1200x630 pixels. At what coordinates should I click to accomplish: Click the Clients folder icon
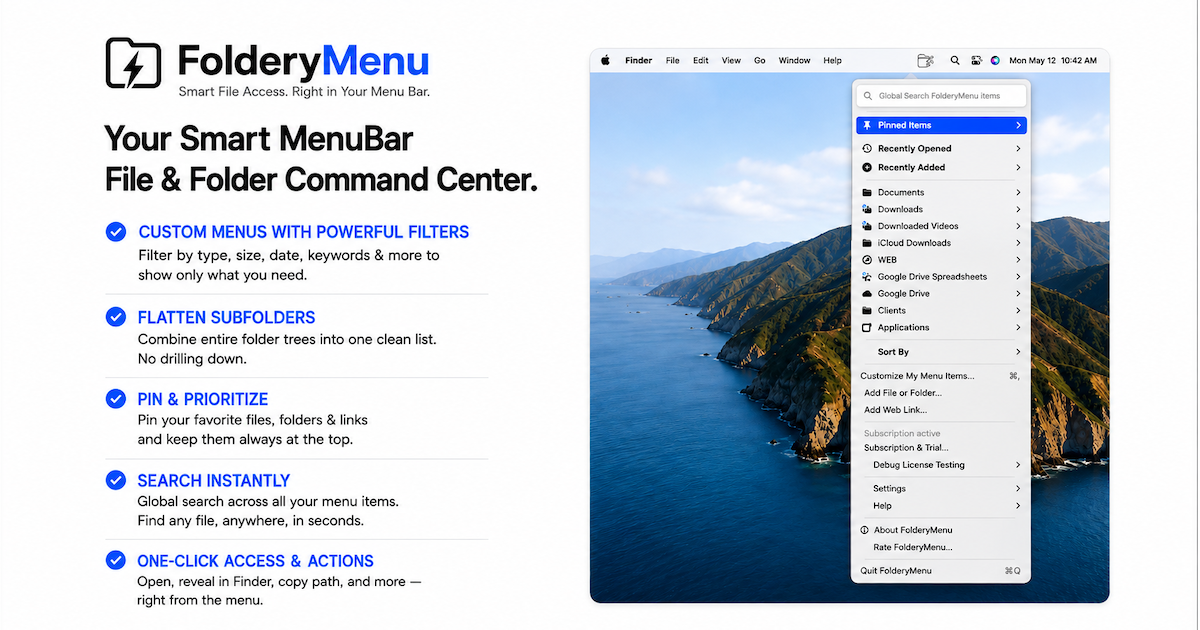(x=867, y=311)
